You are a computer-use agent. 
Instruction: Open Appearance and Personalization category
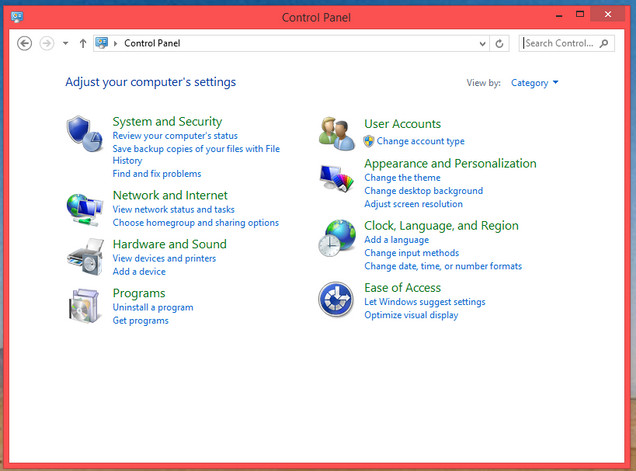pyautogui.click(x=450, y=163)
